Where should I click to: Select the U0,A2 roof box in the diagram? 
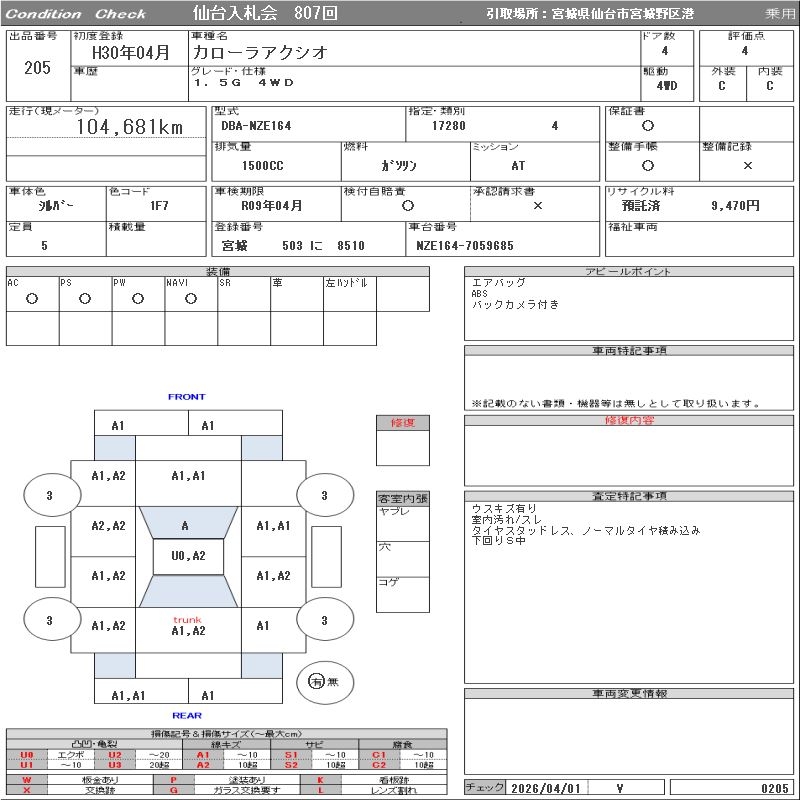click(x=188, y=556)
